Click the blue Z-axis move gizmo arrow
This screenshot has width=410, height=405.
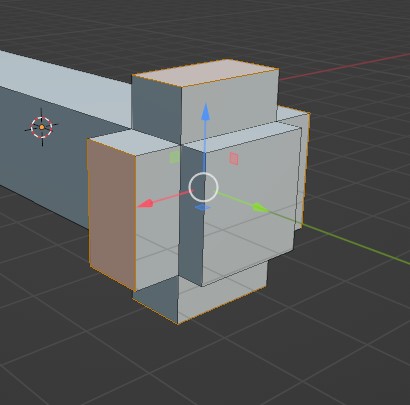click(x=206, y=112)
